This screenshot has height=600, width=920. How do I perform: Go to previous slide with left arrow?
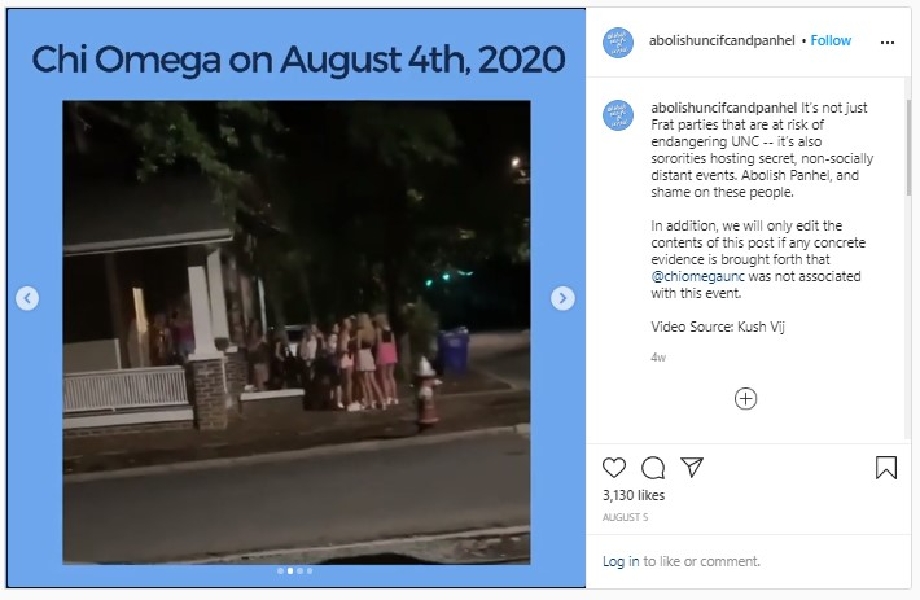coord(28,299)
